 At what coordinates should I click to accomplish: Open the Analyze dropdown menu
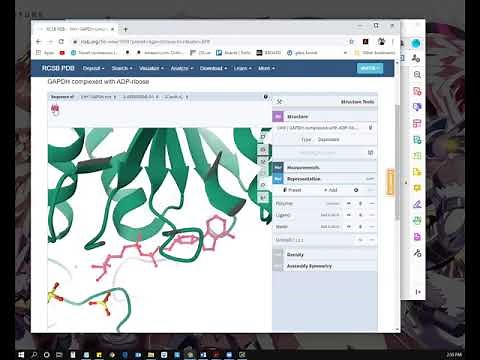click(182, 68)
